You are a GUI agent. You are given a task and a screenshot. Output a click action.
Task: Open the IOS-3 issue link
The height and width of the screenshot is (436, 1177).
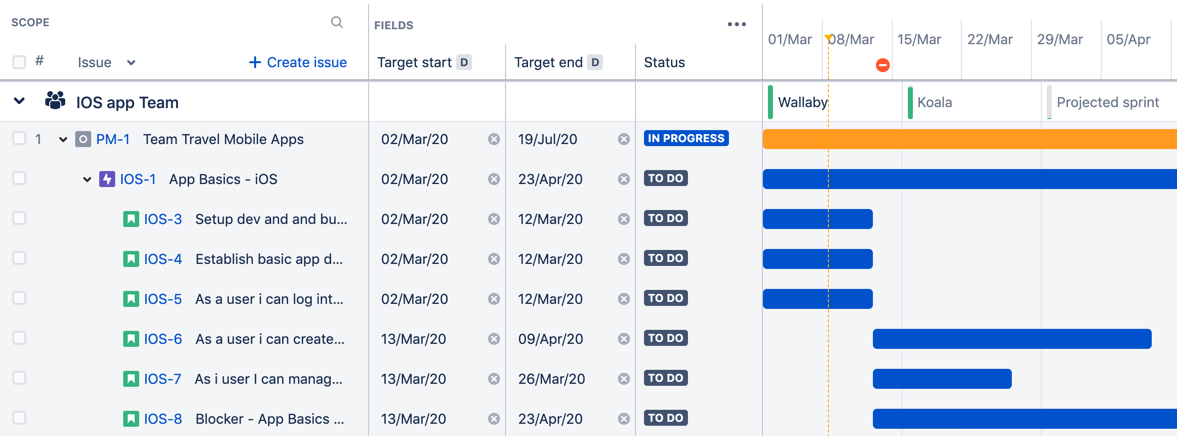click(x=163, y=219)
